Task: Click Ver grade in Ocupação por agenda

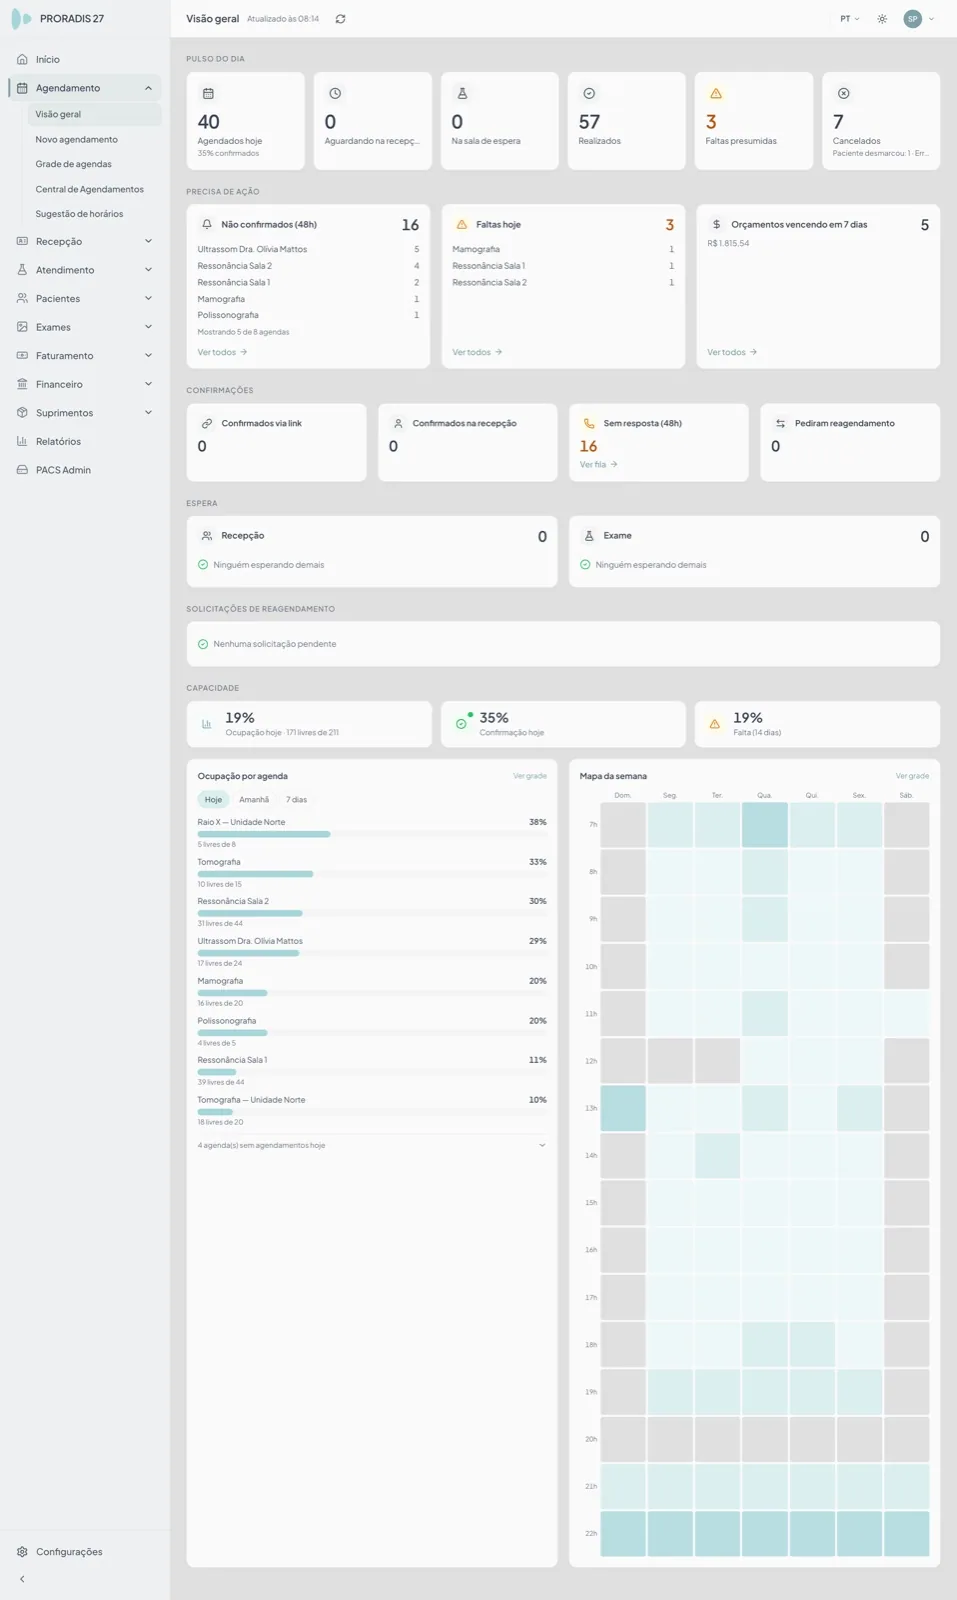Action: click(x=530, y=776)
